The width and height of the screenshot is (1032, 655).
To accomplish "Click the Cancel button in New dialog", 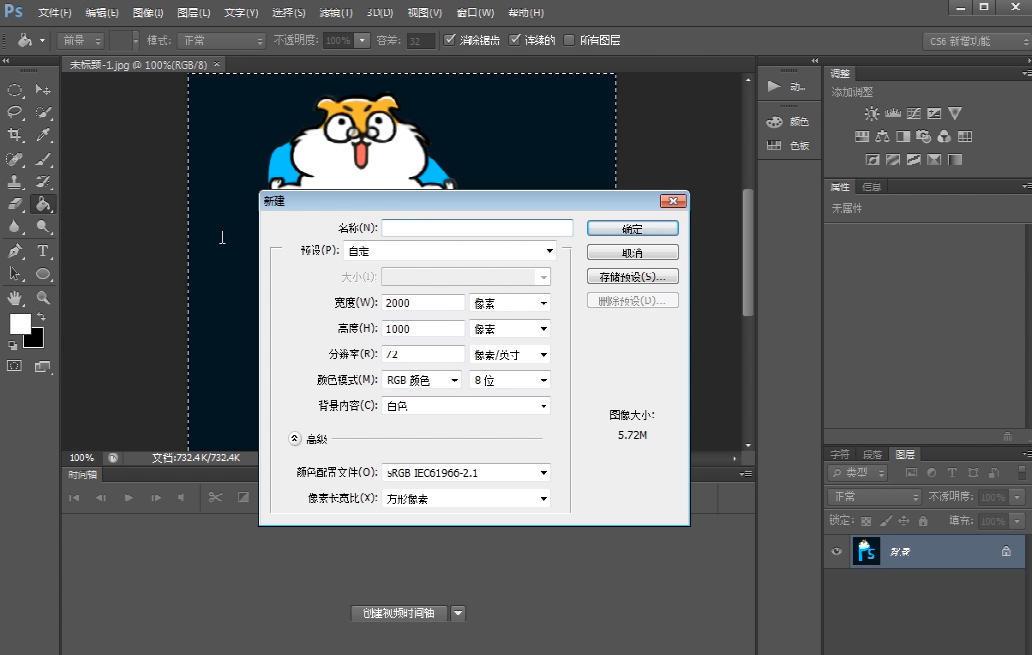I will (x=632, y=253).
